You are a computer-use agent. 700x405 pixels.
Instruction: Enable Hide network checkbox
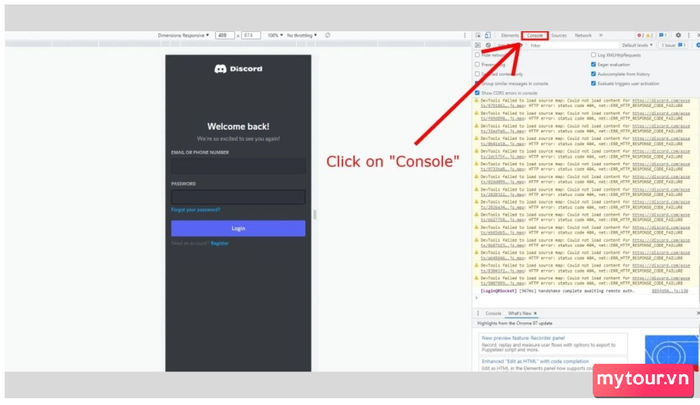coord(477,55)
